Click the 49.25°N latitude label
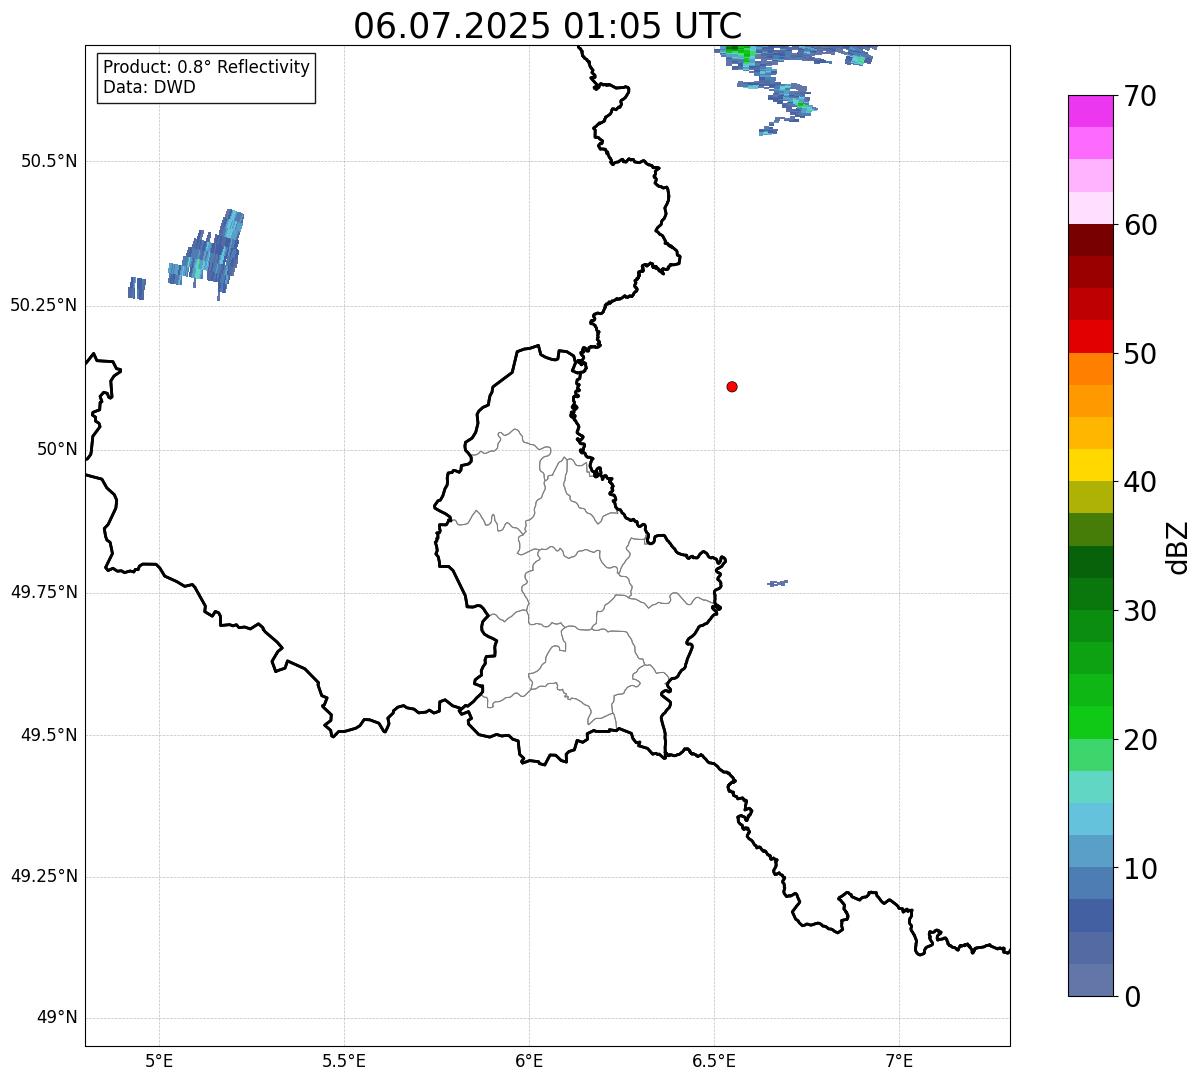This screenshot has width=1202, height=1081. (x=44, y=877)
